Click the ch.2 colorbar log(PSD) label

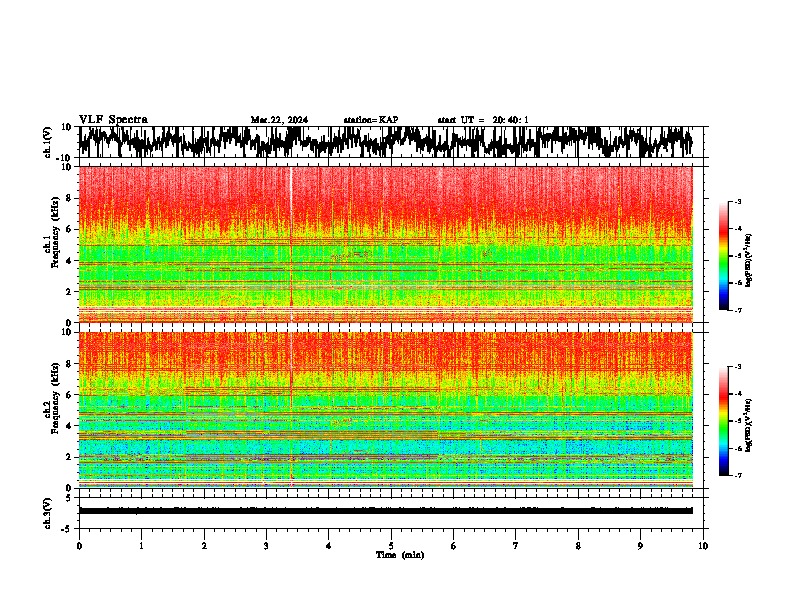pos(749,425)
